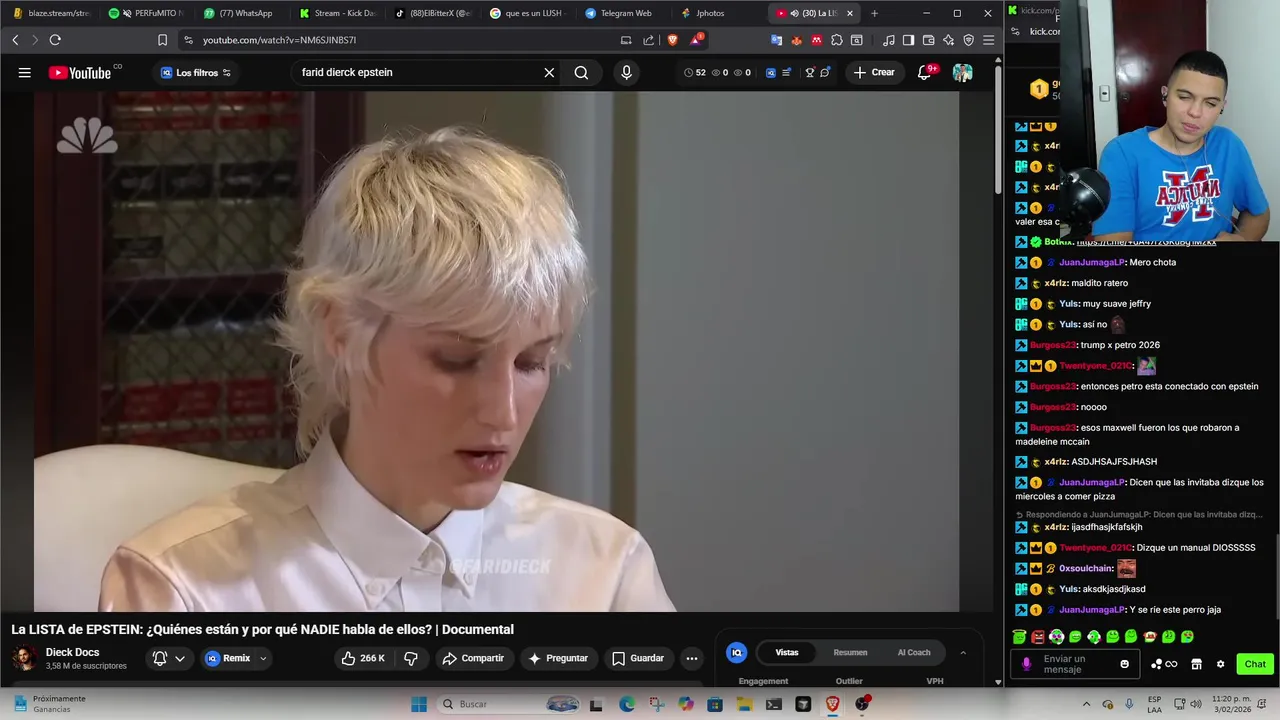Close the active YouTube tab
The image size is (1280, 720).
(850, 13)
